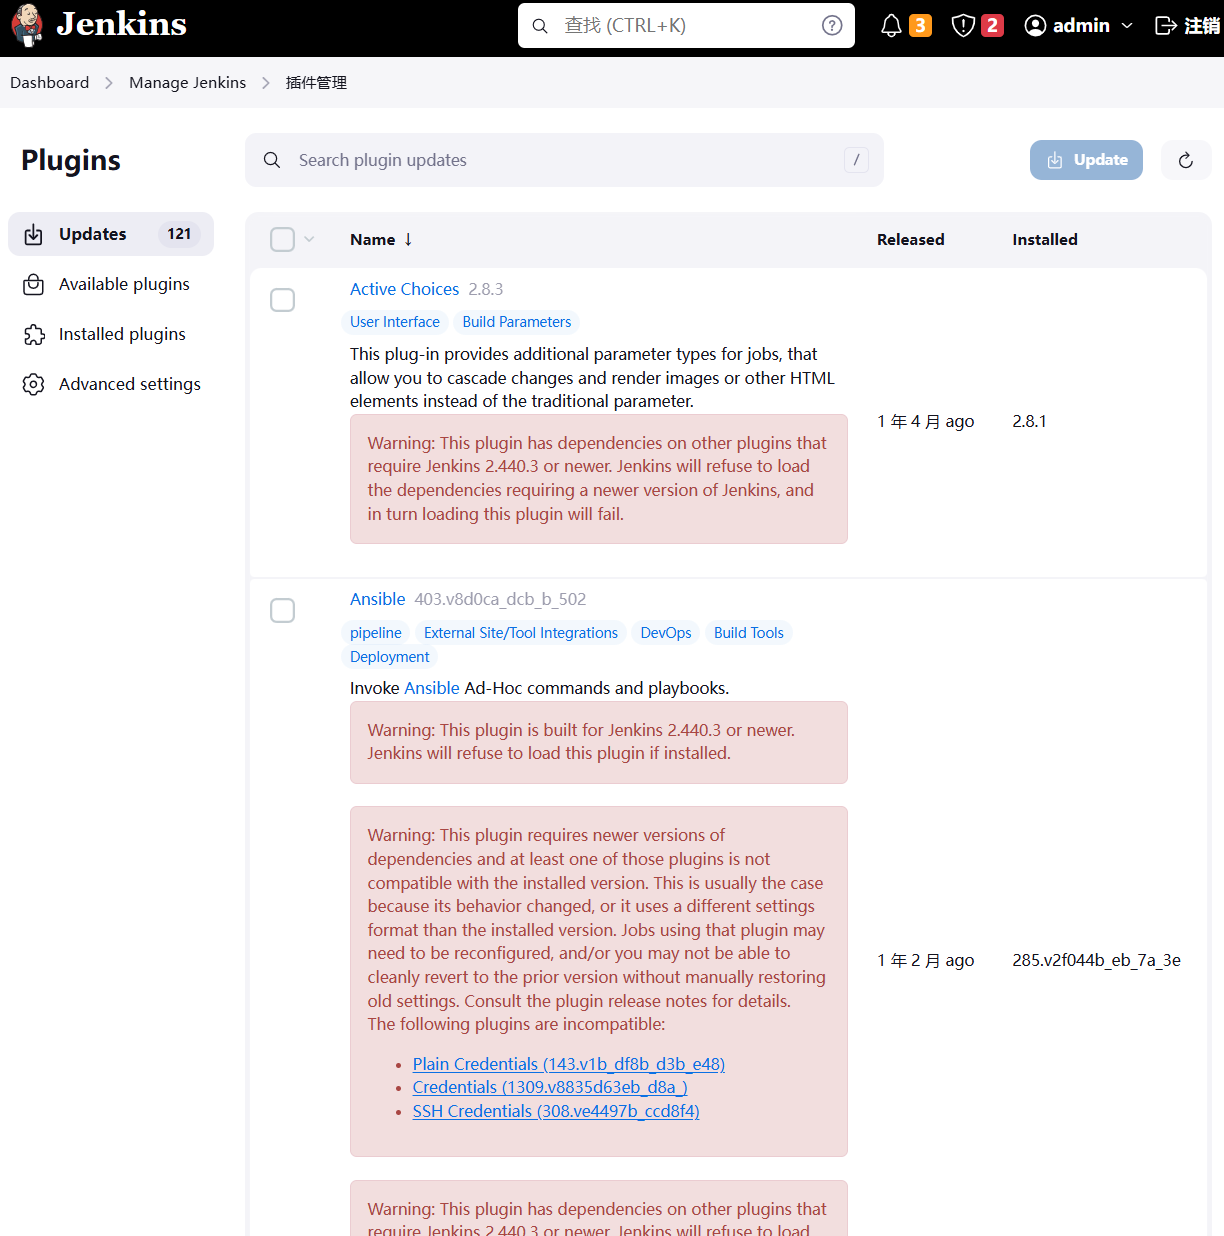Open Plain Credentials incompatible plugin link
The image size is (1224, 1236).
click(x=569, y=1064)
